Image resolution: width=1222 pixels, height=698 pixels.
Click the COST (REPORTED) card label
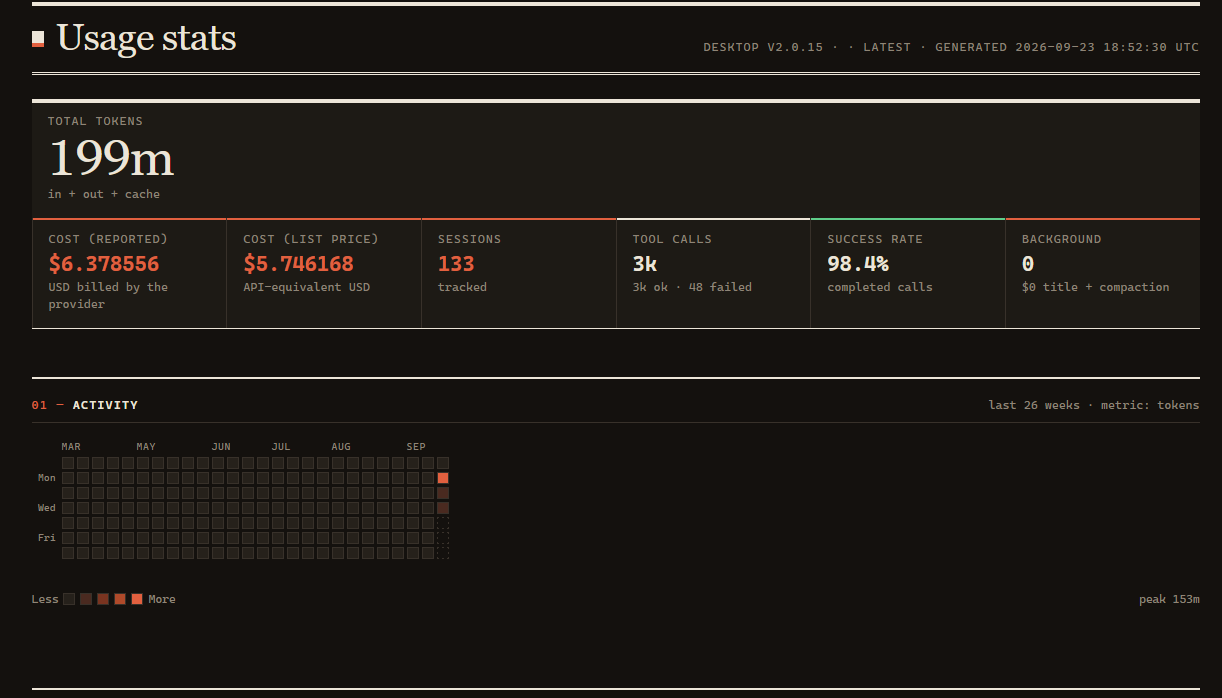click(x=108, y=239)
